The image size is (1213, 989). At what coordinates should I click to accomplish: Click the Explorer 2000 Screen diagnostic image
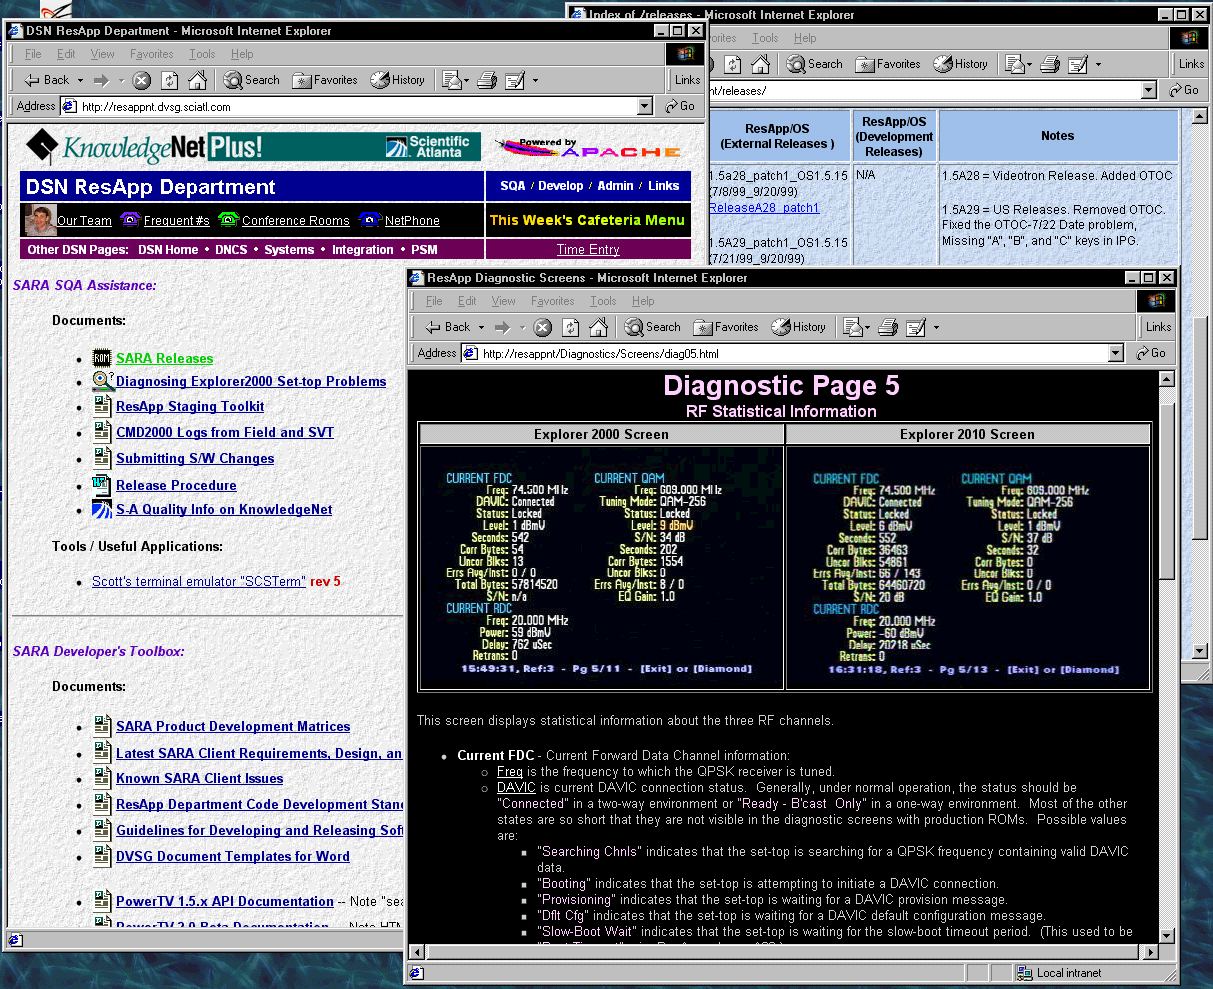click(601, 568)
